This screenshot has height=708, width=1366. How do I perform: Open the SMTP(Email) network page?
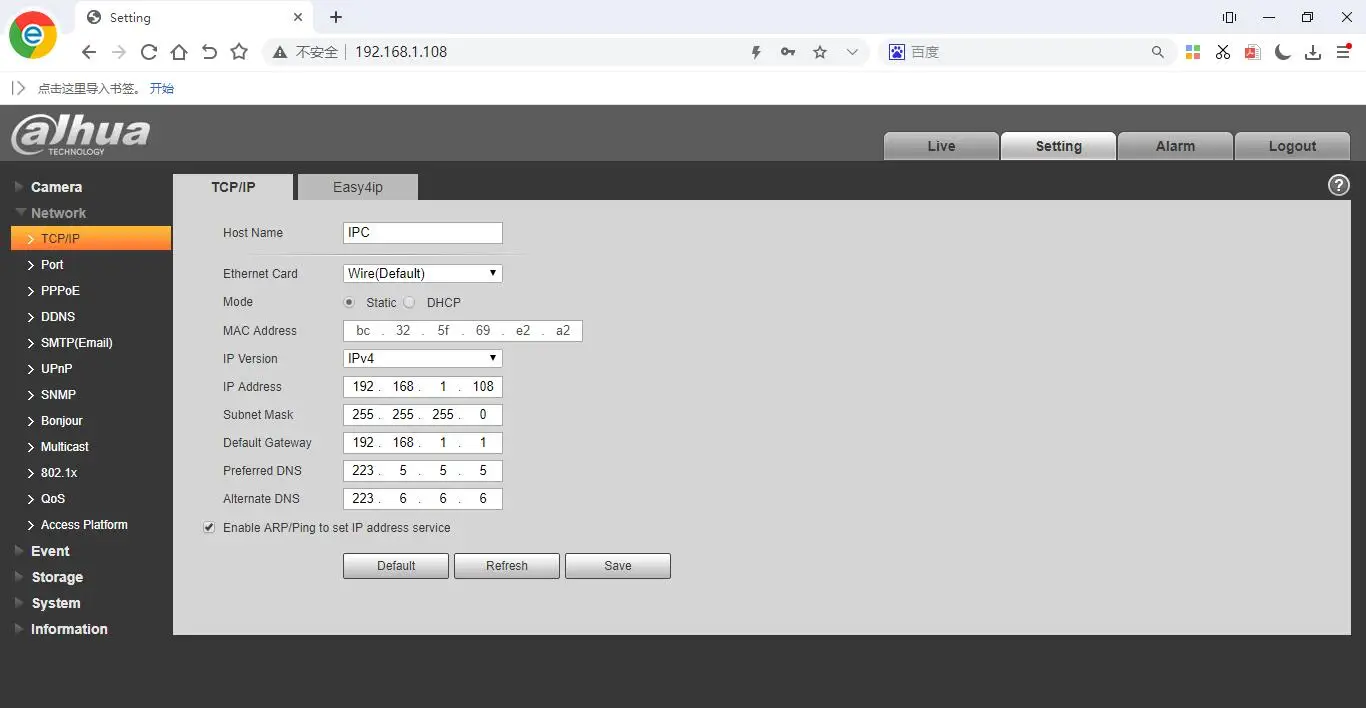pos(76,343)
